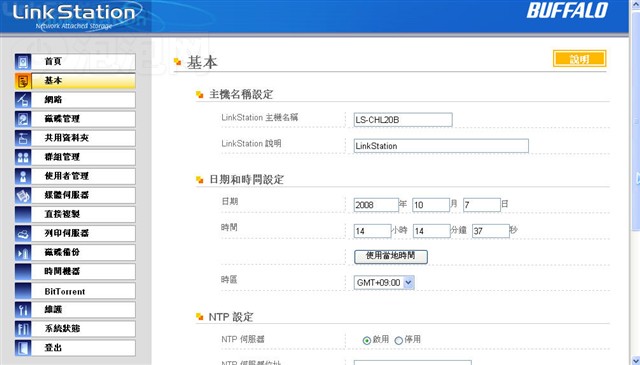Image resolution: width=640 pixels, height=365 pixels.
Task: Click the seconds field showing 37
Action: [491, 231]
